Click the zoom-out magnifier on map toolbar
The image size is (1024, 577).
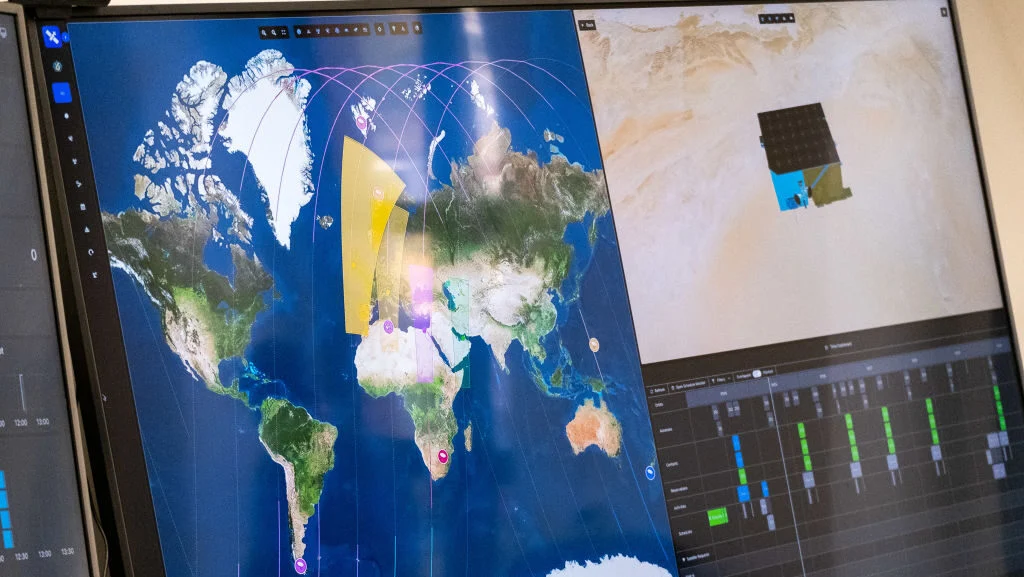[x=274, y=32]
